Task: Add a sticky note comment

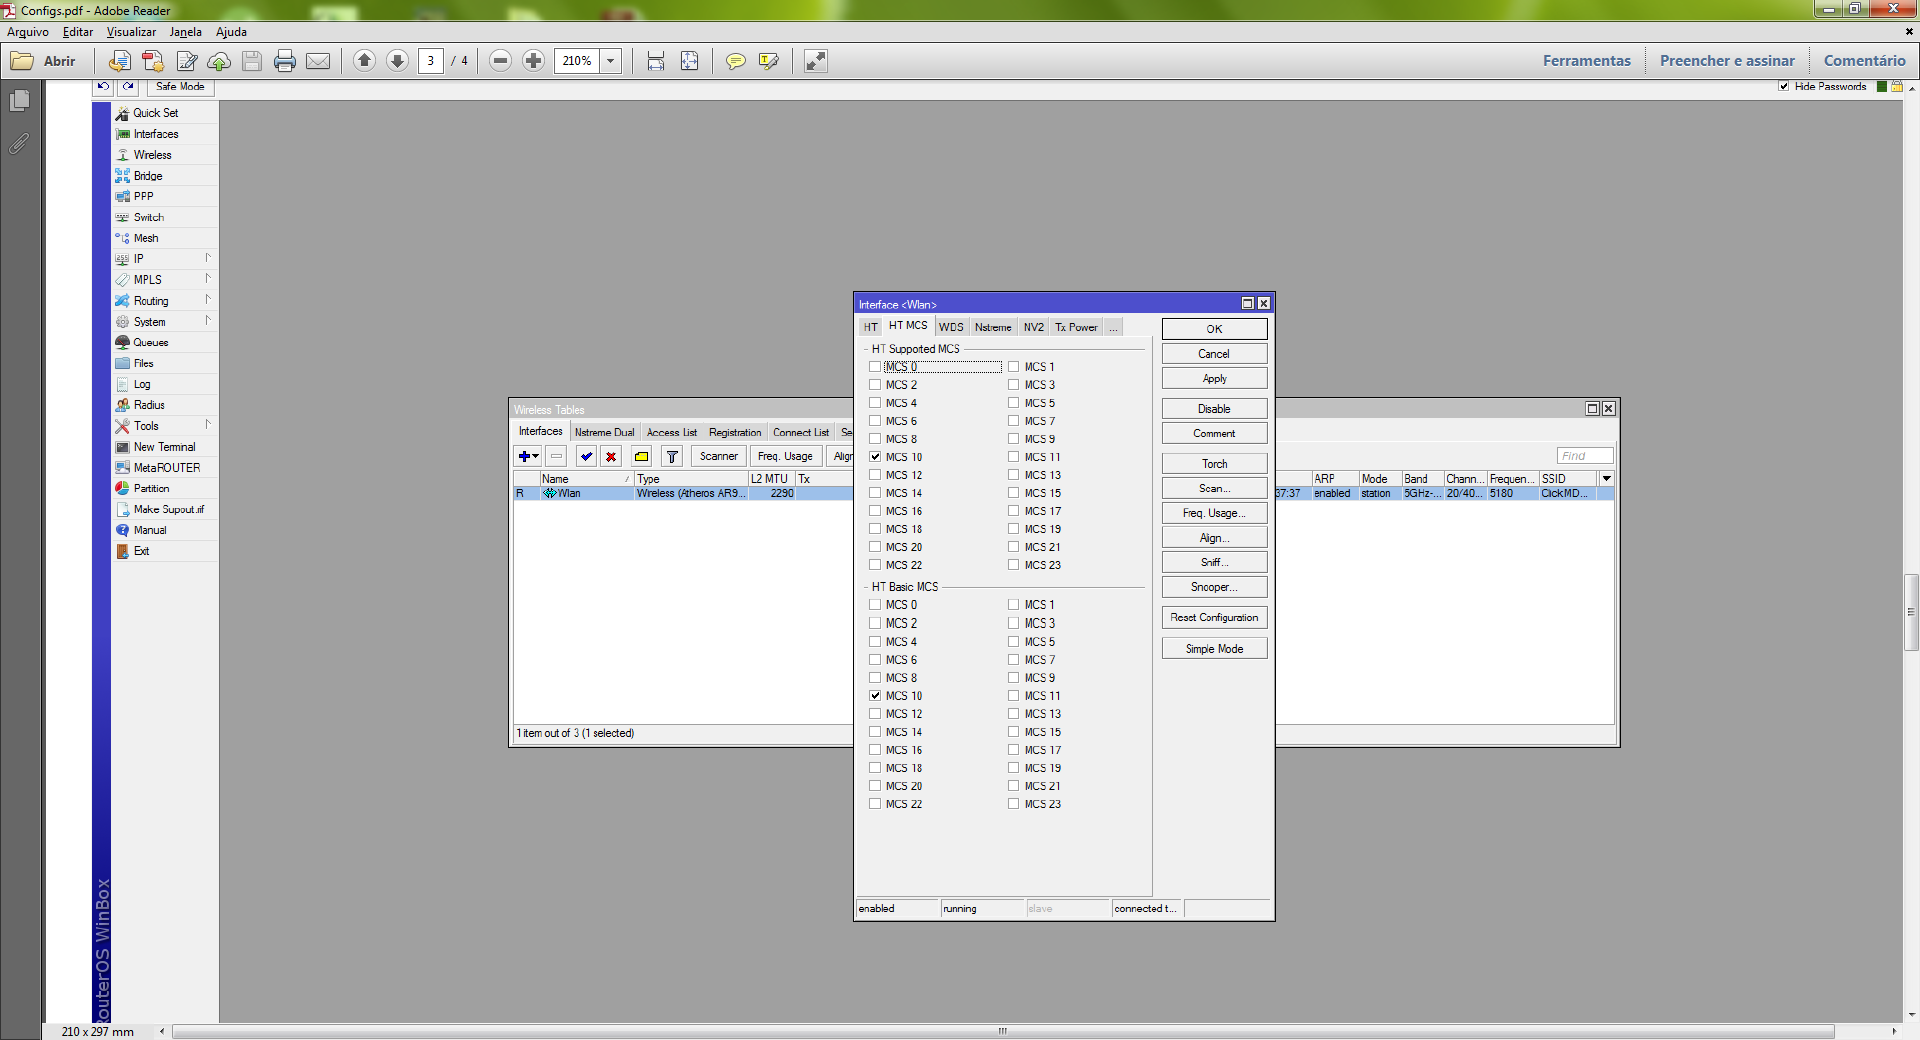Action: tap(735, 61)
